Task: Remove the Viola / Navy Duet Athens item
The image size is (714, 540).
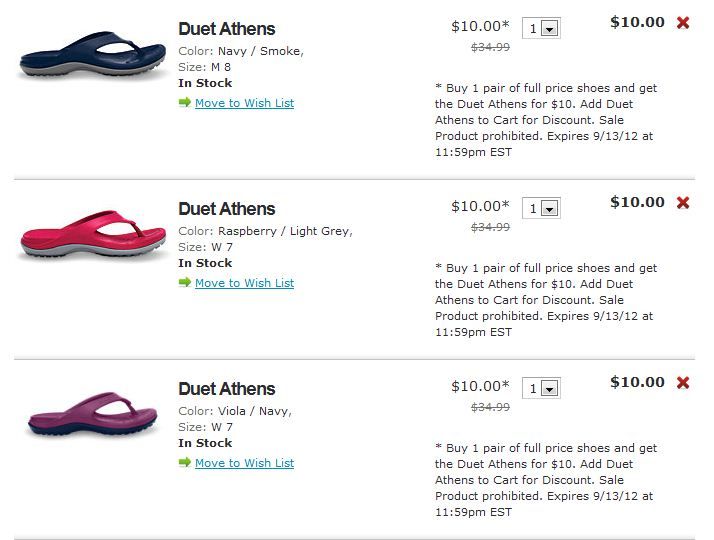Action: pos(683,383)
